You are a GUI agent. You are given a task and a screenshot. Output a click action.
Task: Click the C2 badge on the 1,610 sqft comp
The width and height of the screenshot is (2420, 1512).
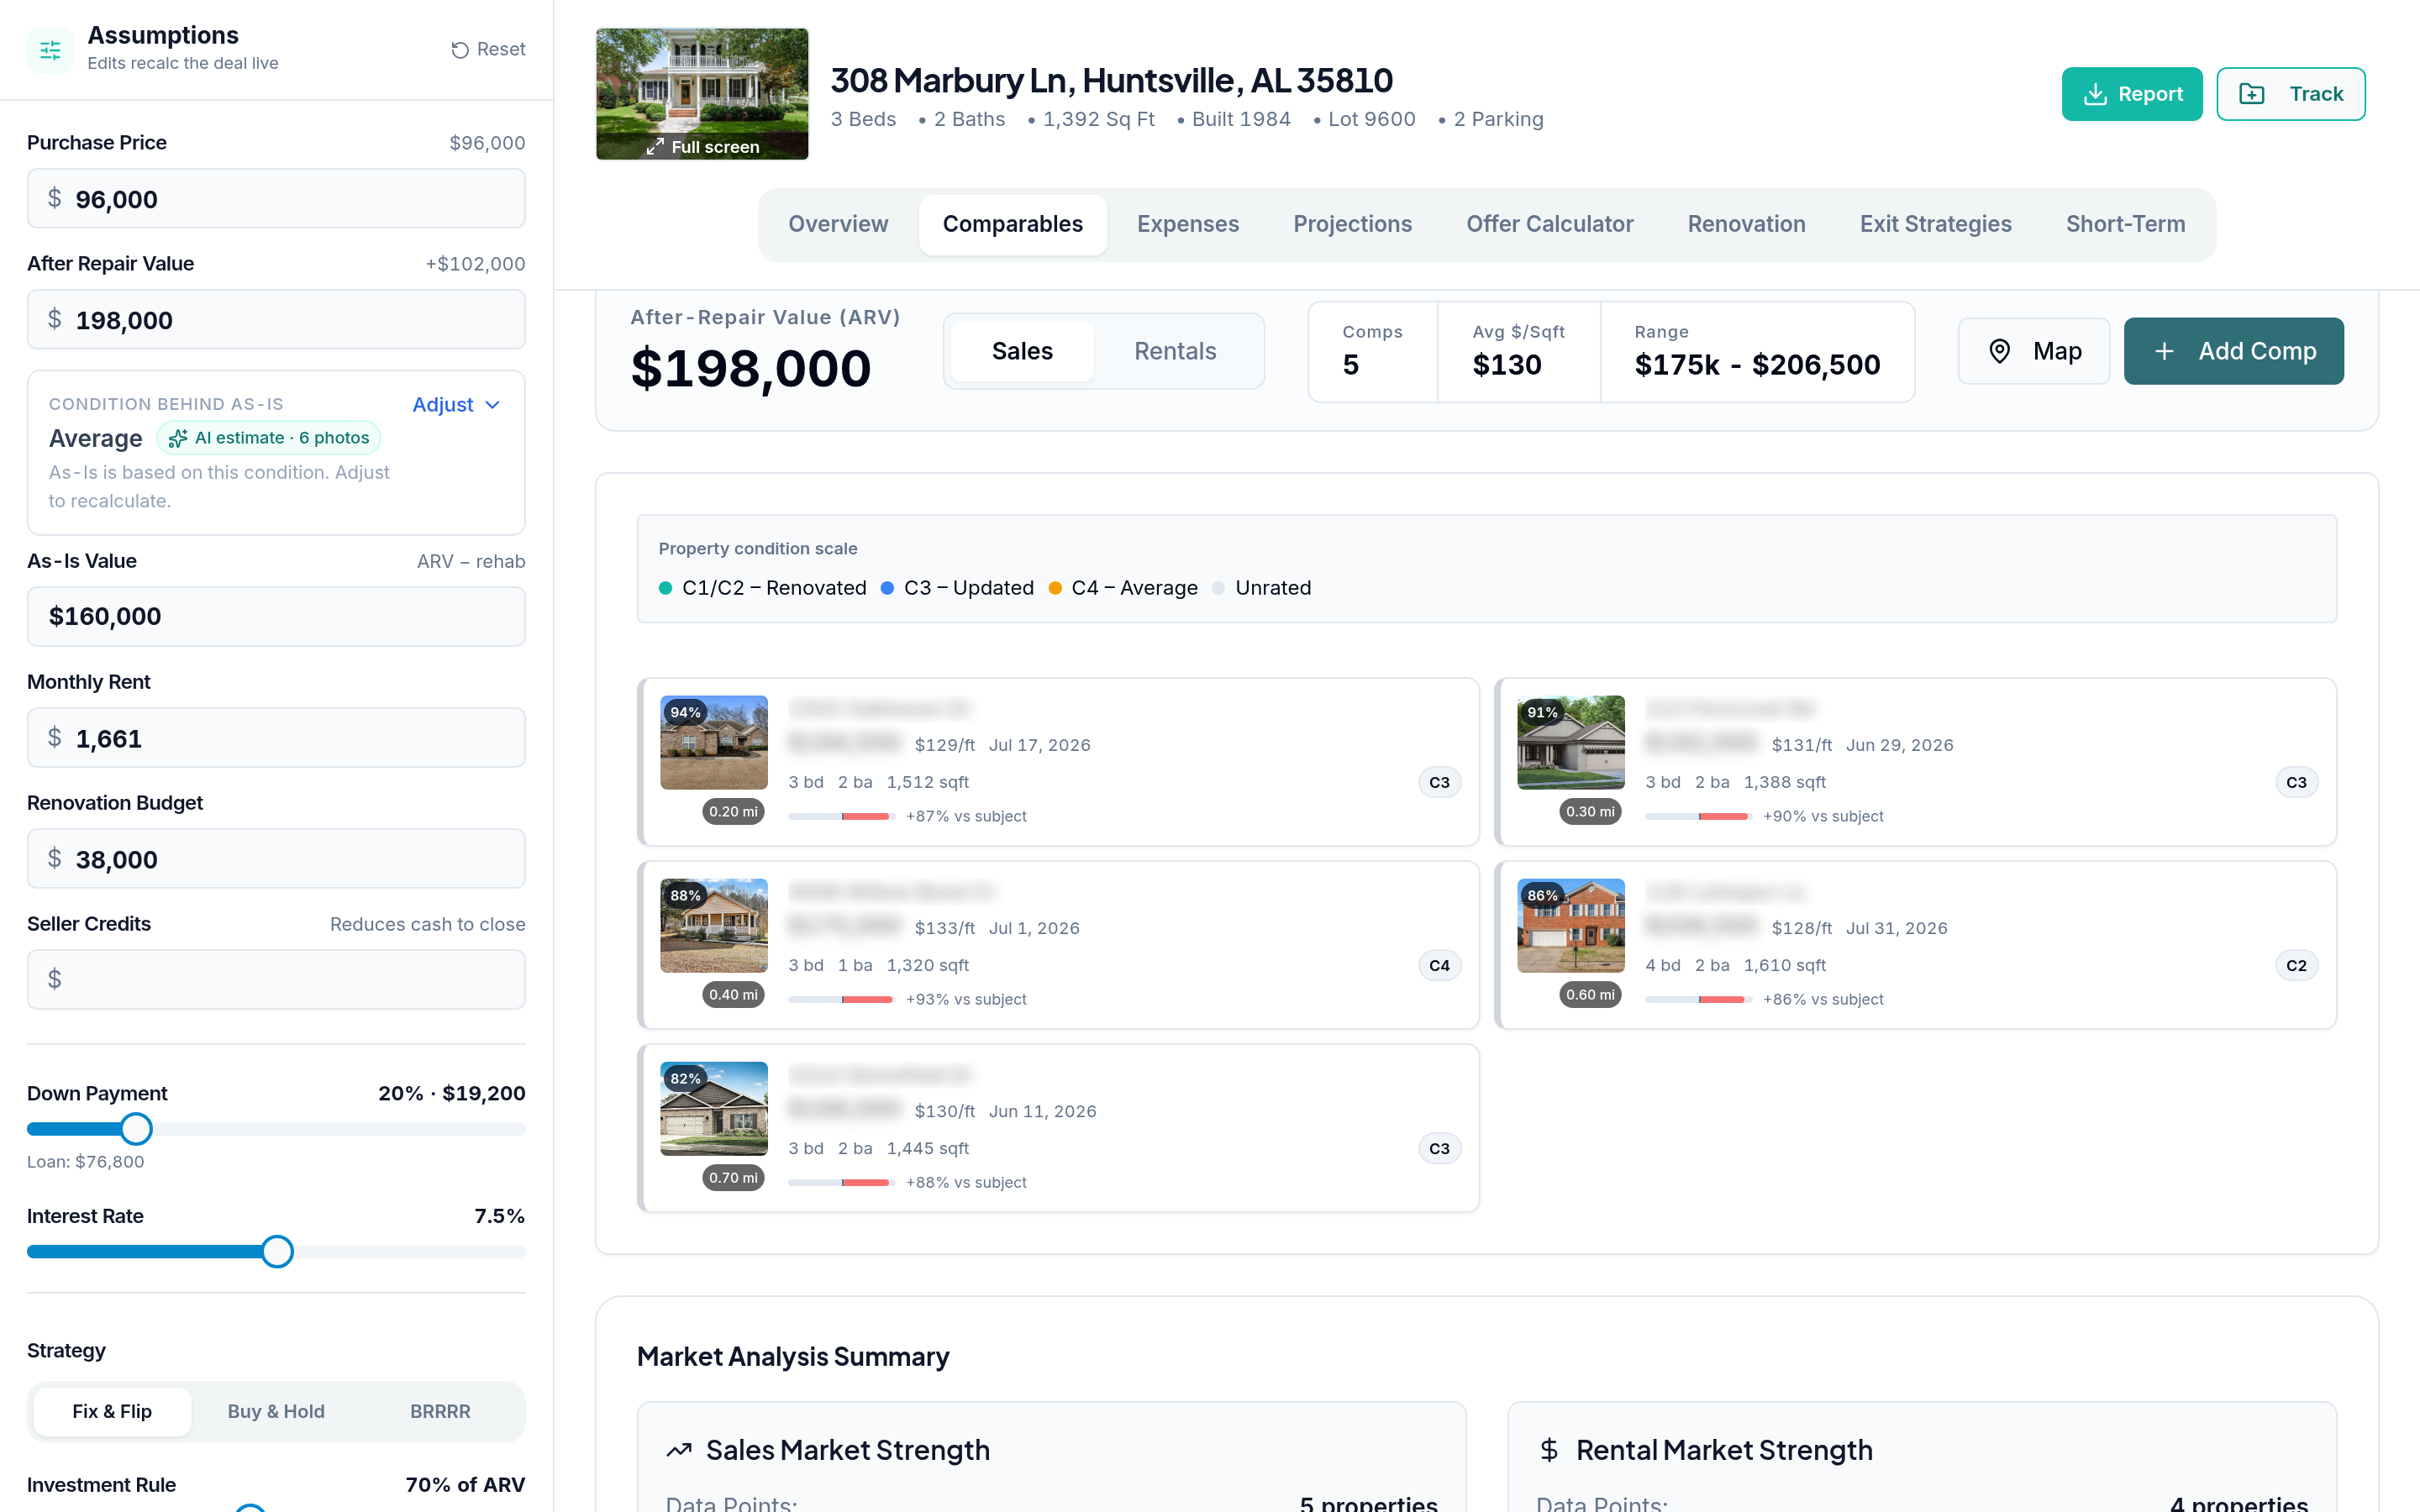(x=2296, y=965)
